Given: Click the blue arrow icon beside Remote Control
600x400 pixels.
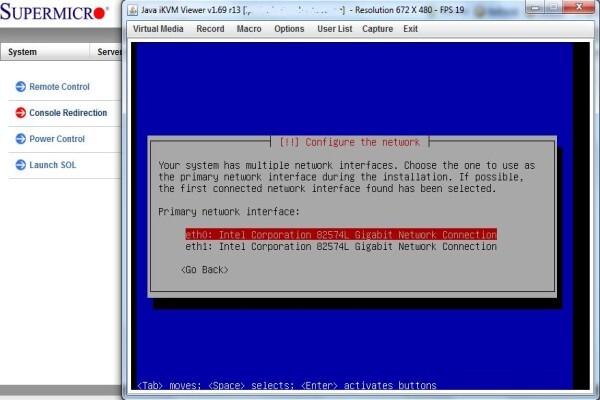Looking at the screenshot, I should coord(21,87).
